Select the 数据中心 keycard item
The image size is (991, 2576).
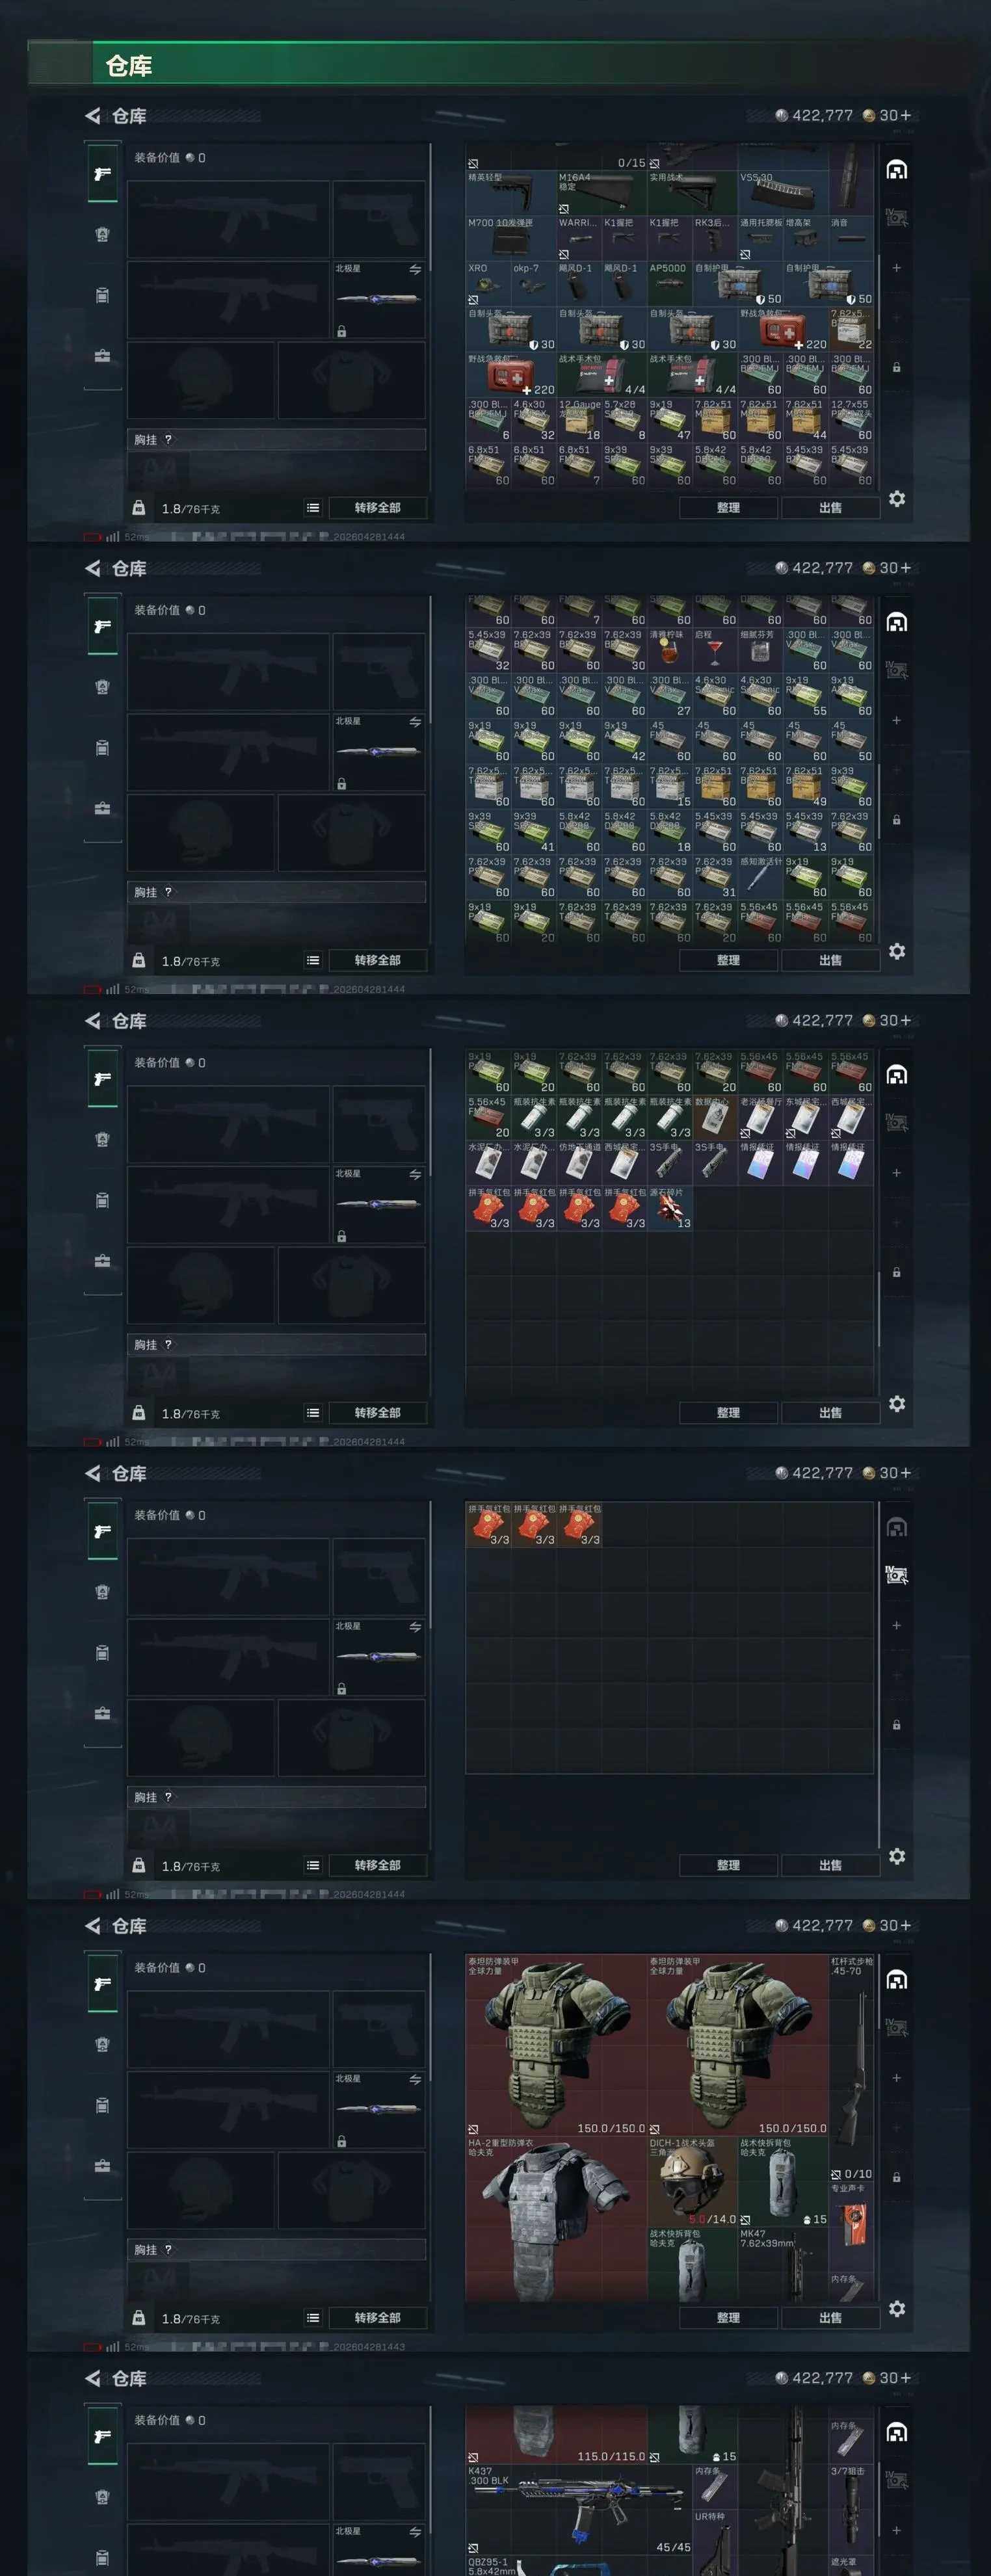(x=714, y=1117)
